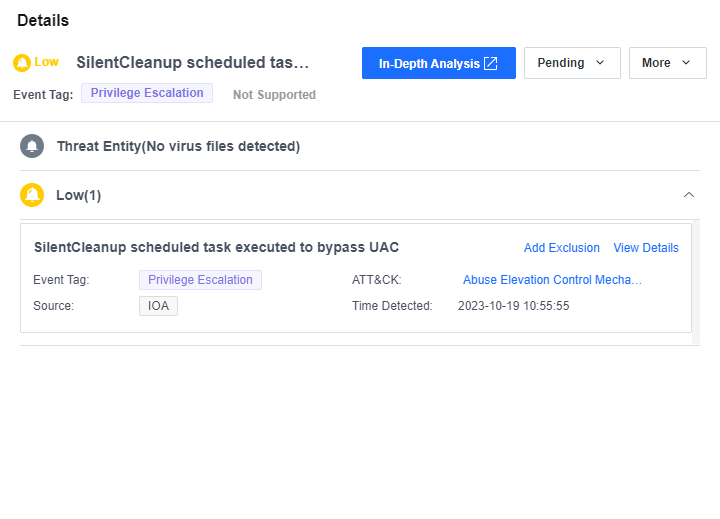Click the detection time 2023-10-19 10:55:55
This screenshot has height=519, width=720.
[513, 306]
